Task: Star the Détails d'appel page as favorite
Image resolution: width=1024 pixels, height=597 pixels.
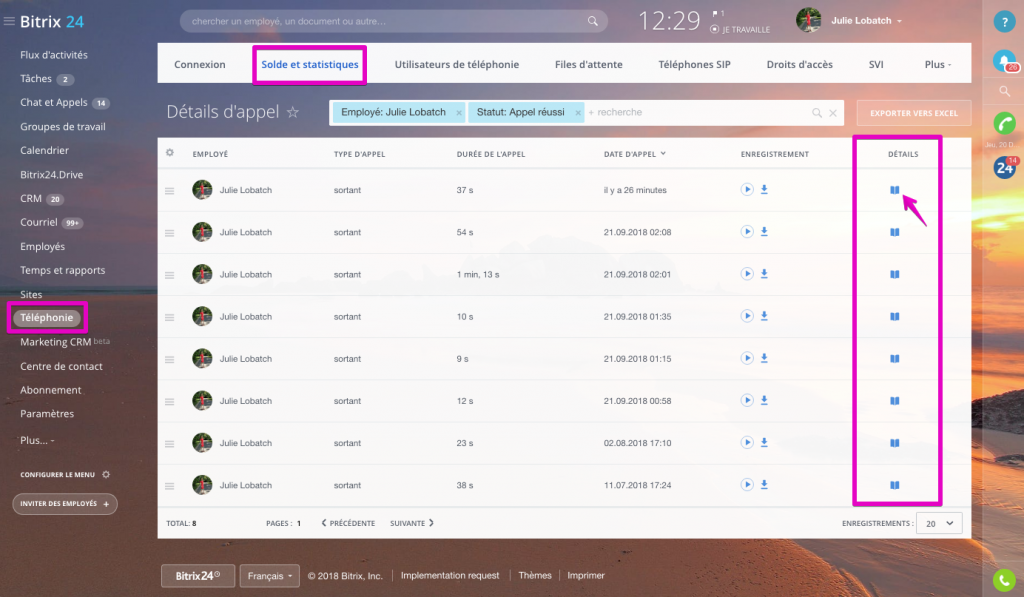Action: click(x=293, y=112)
